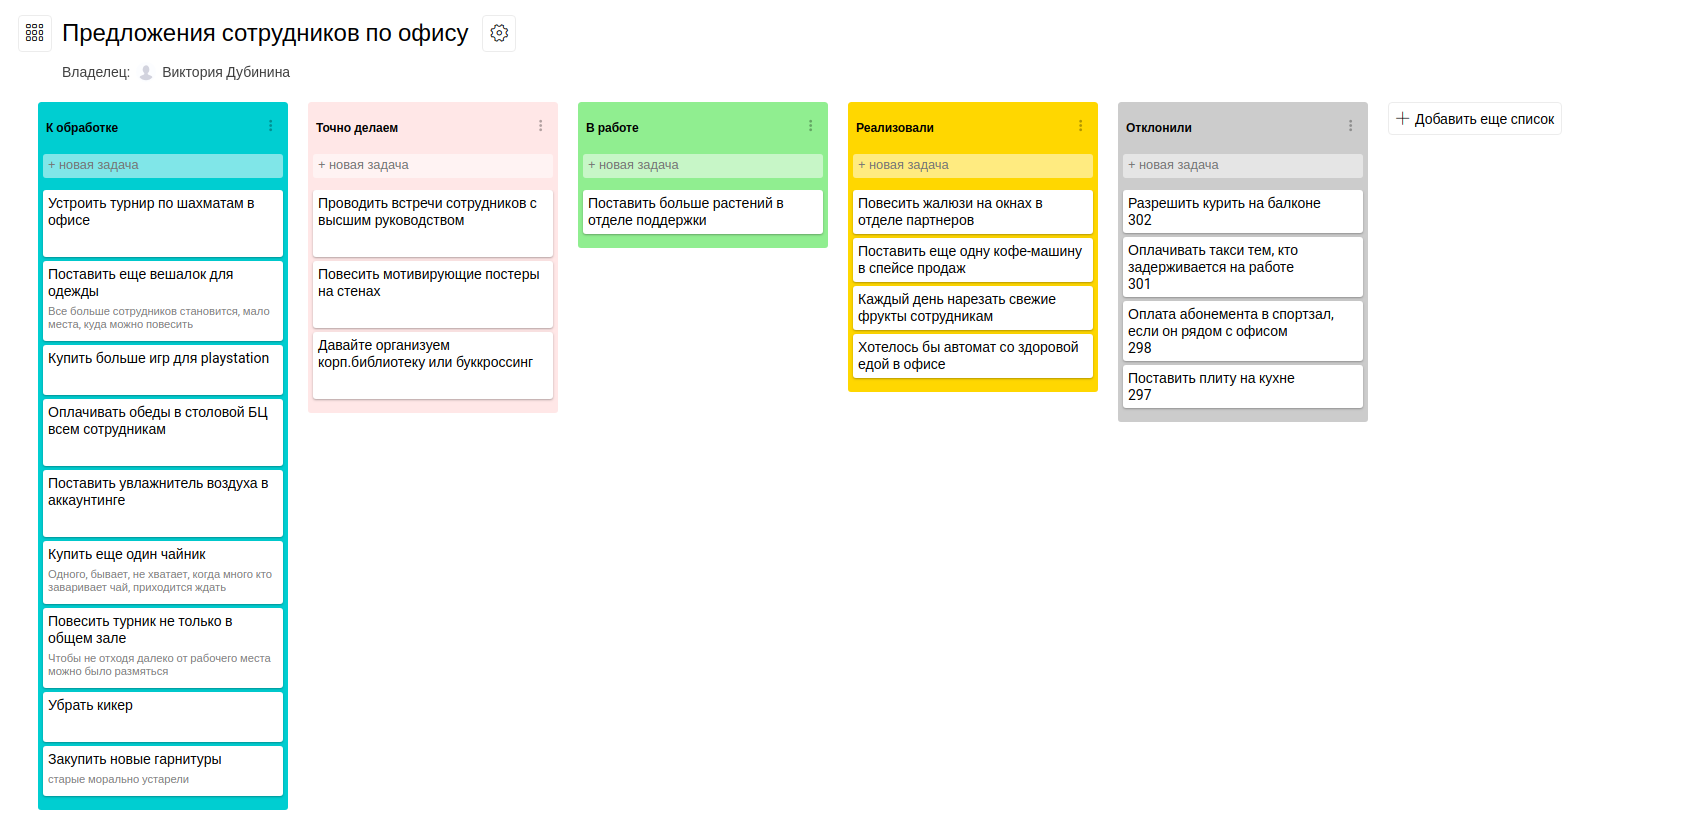
Task: Click the owner avatar icon
Action: pos(146,72)
